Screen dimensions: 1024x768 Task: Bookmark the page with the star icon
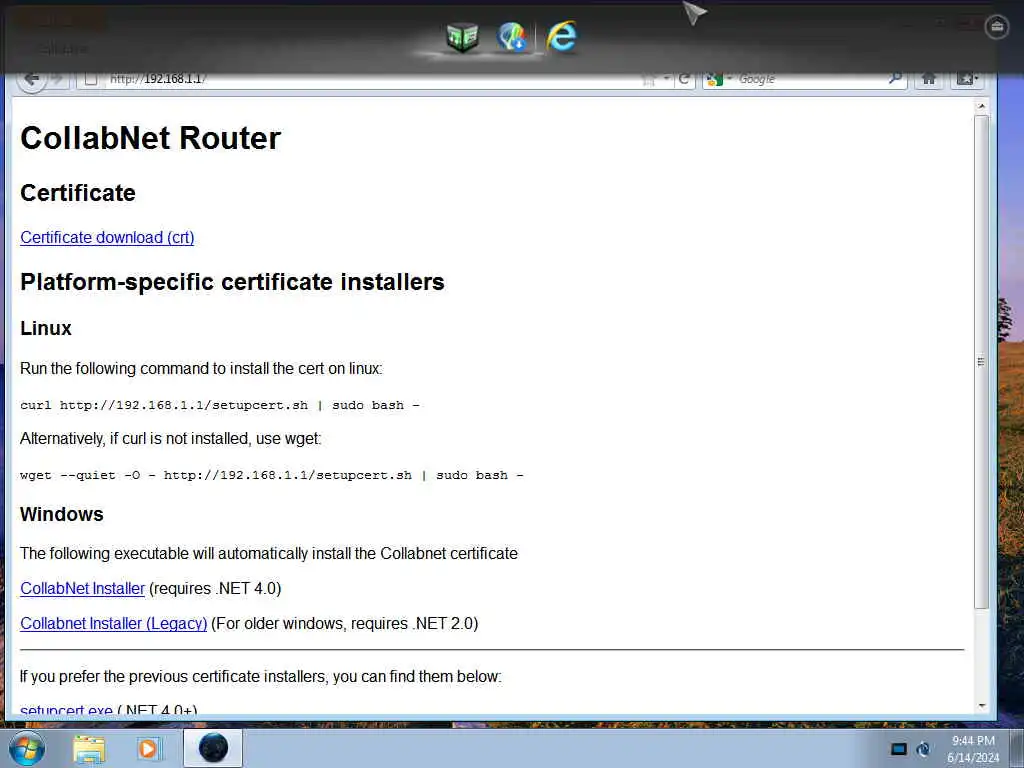pos(648,79)
